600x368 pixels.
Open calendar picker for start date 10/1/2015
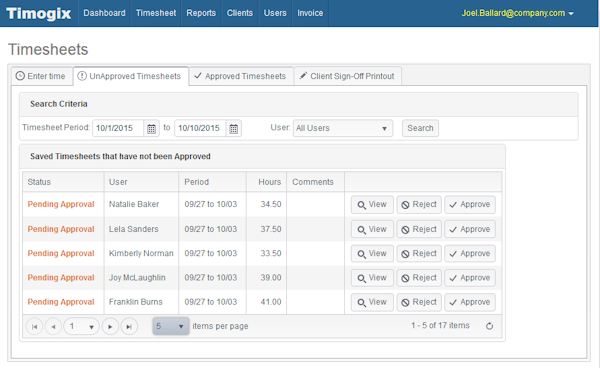152,129
